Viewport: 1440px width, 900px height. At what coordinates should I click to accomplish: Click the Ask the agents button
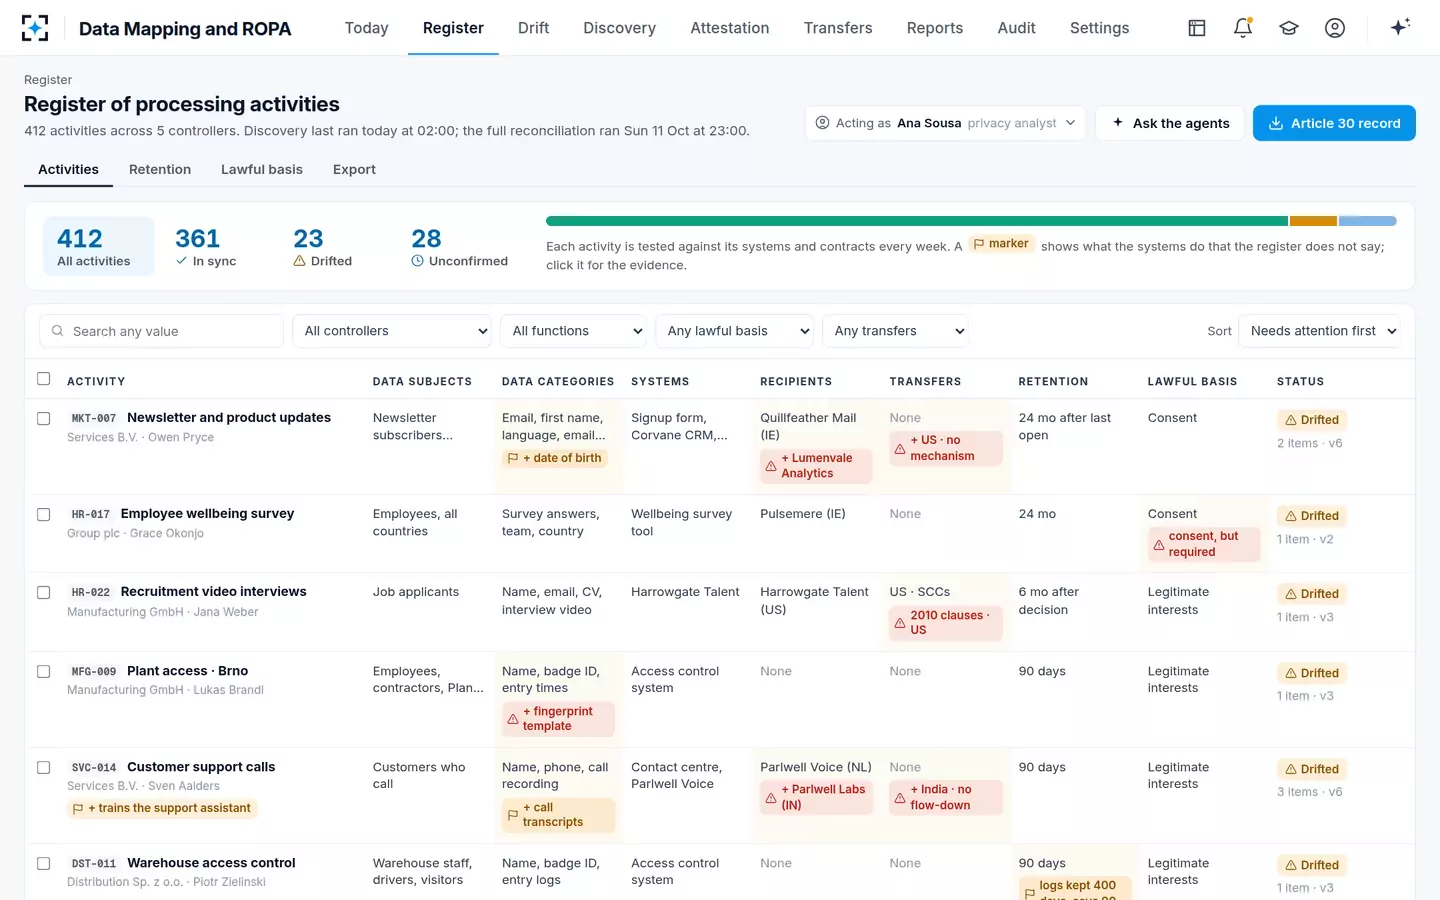[1170, 123]
